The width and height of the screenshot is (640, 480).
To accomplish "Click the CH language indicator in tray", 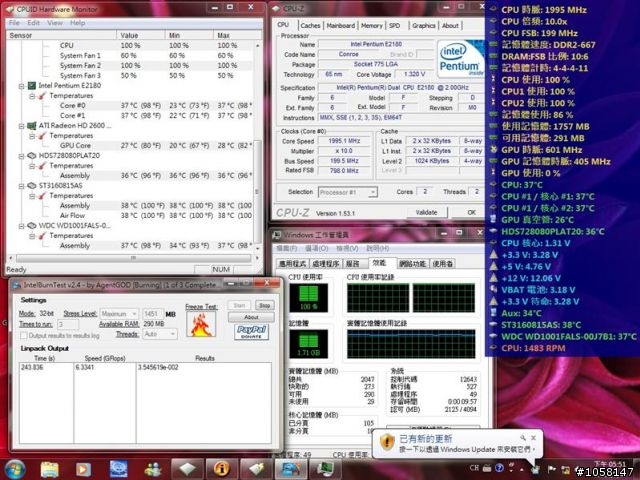I will (474, 468).
